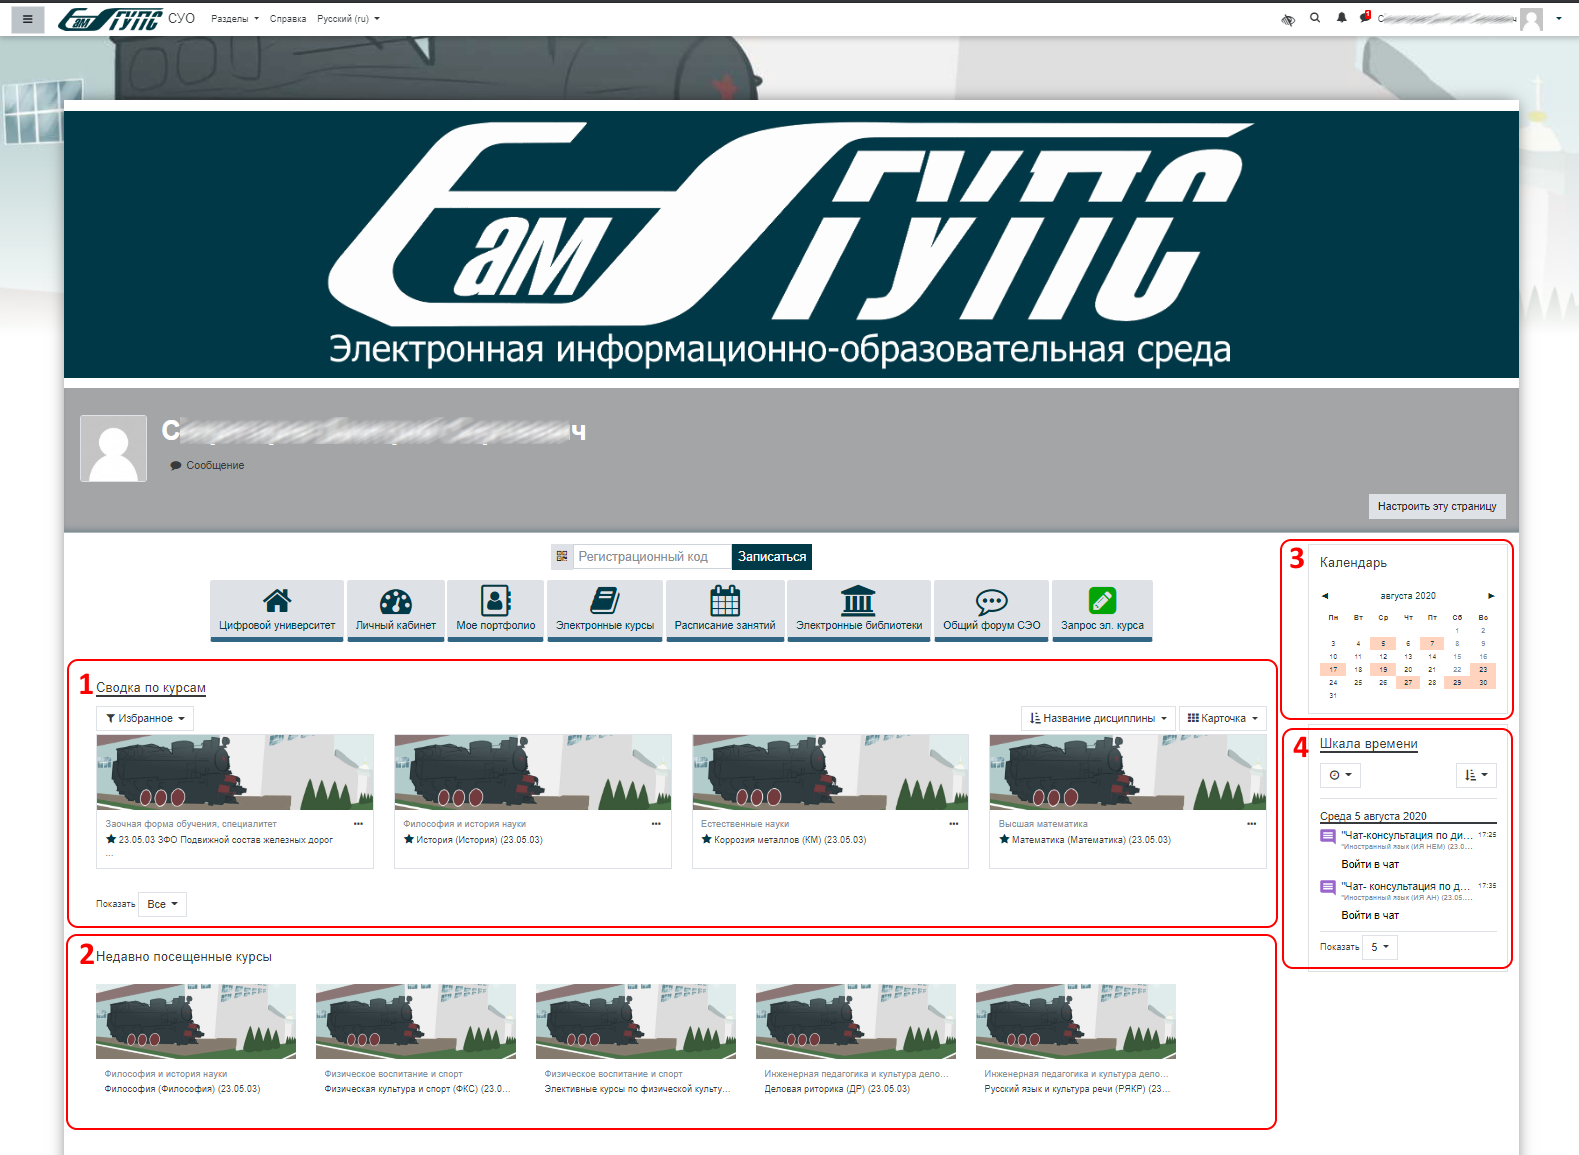This screenshot has width=1579, height=1155.
Task: Select 30 August in calendar
Action: click(x=1483, y=683)
